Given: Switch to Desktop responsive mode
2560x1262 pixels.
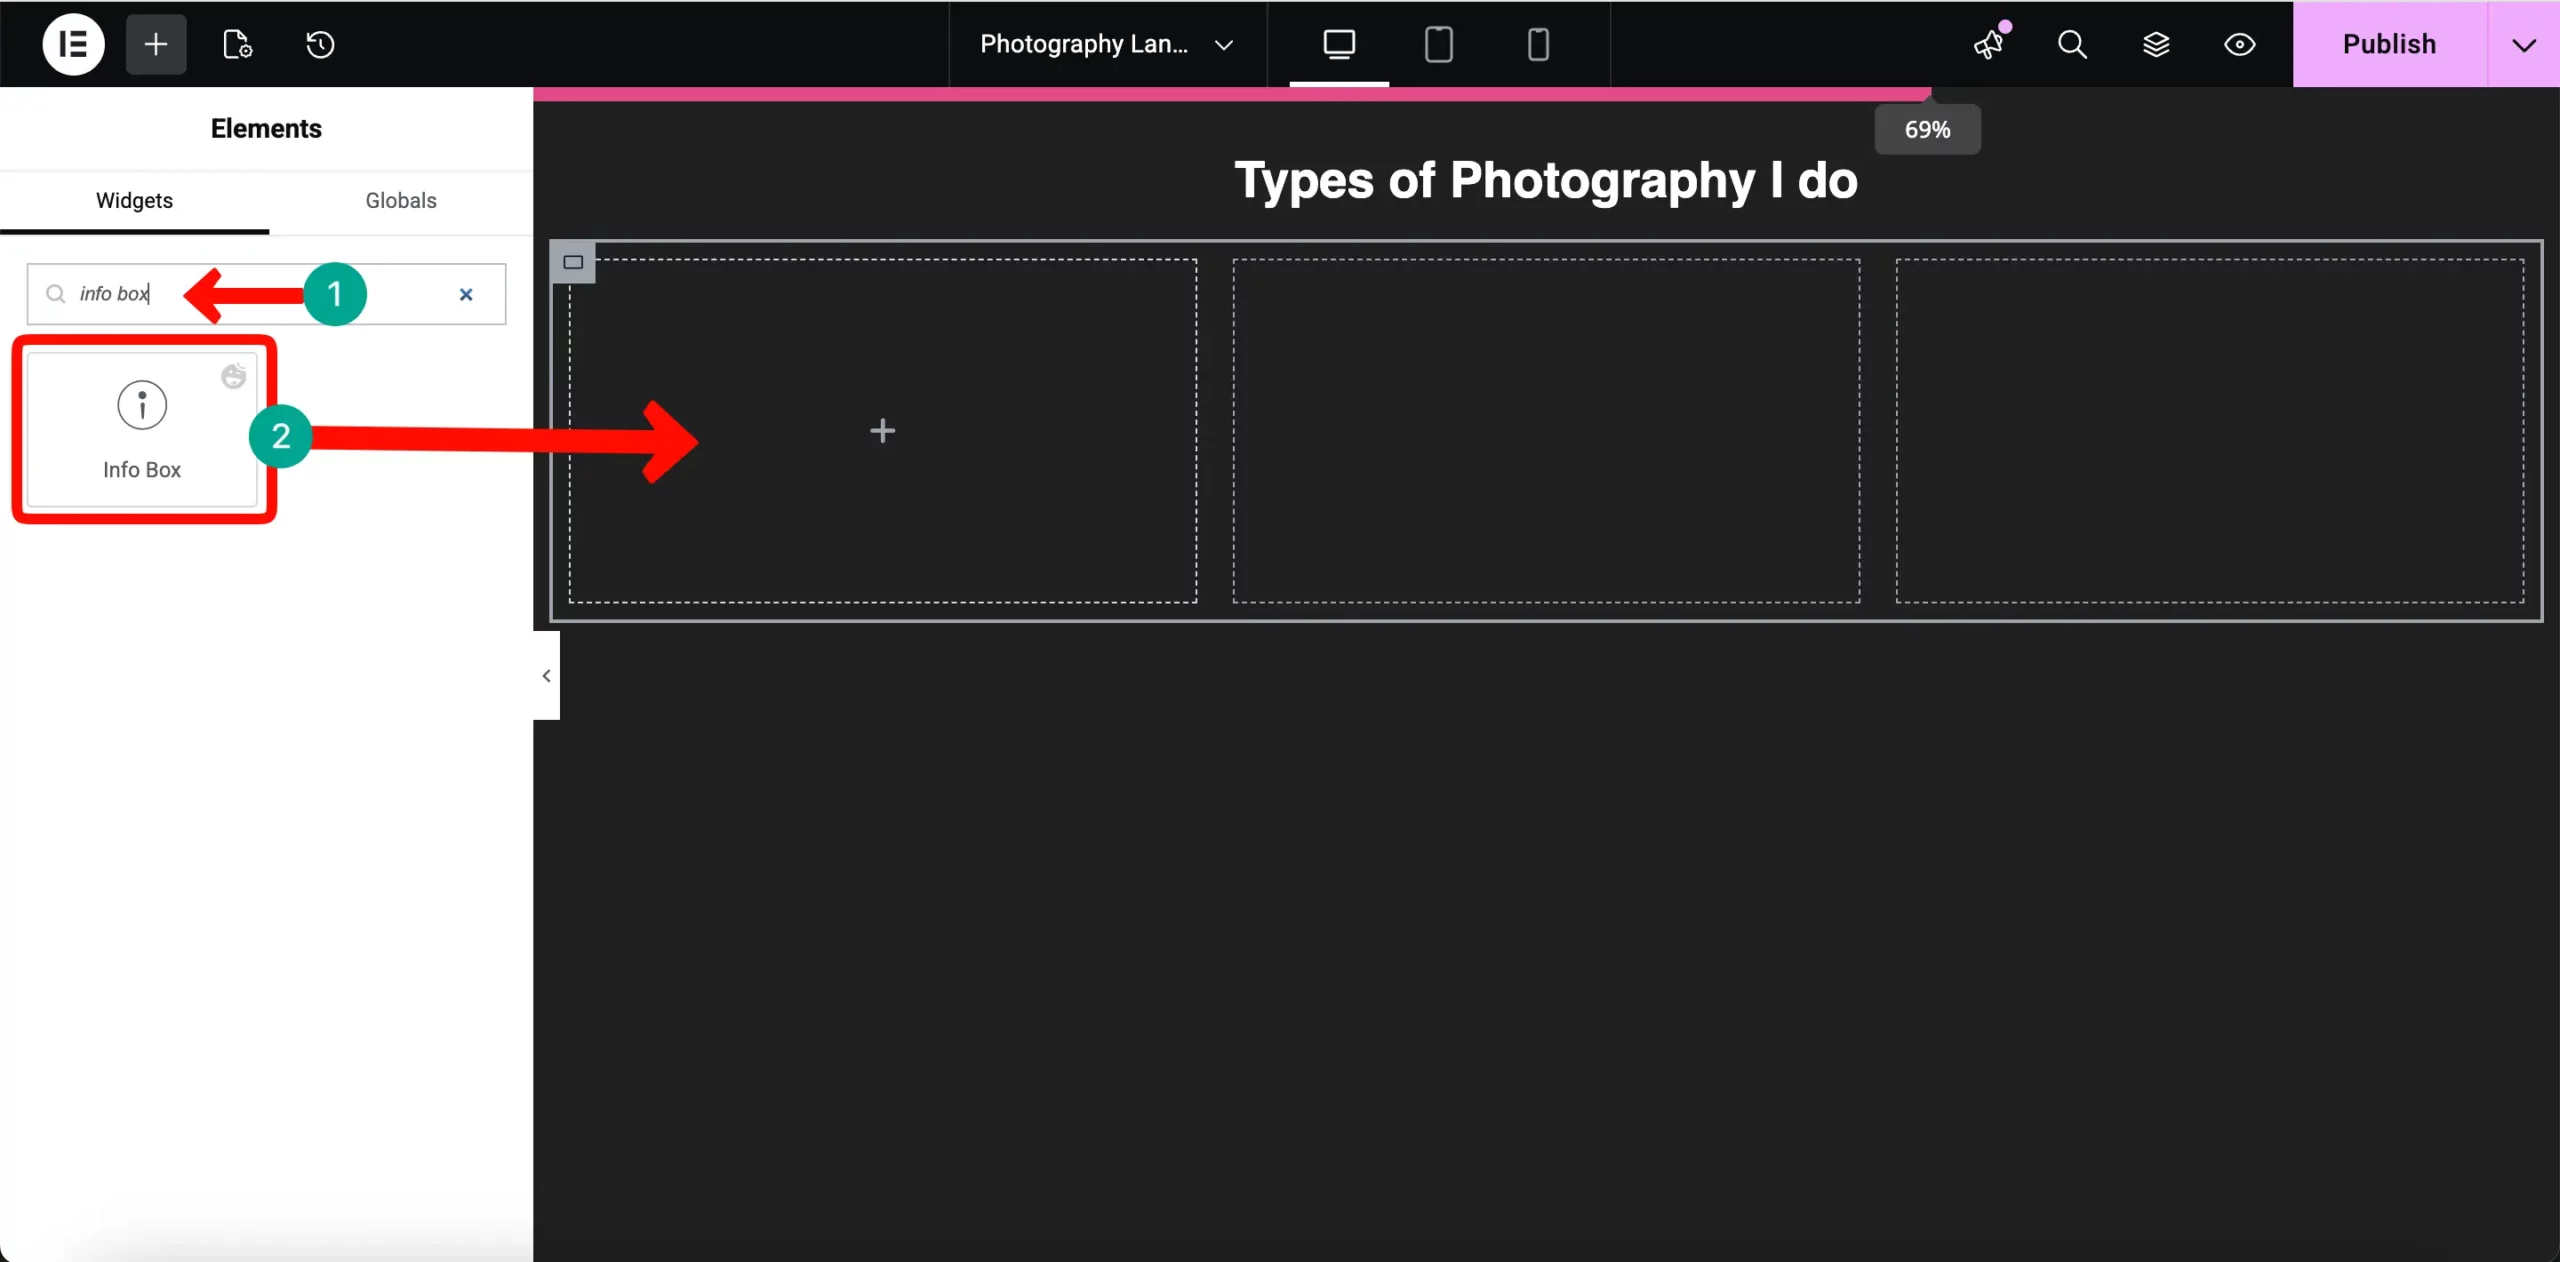Looking at the screenshot, I should pos(1339,44).
